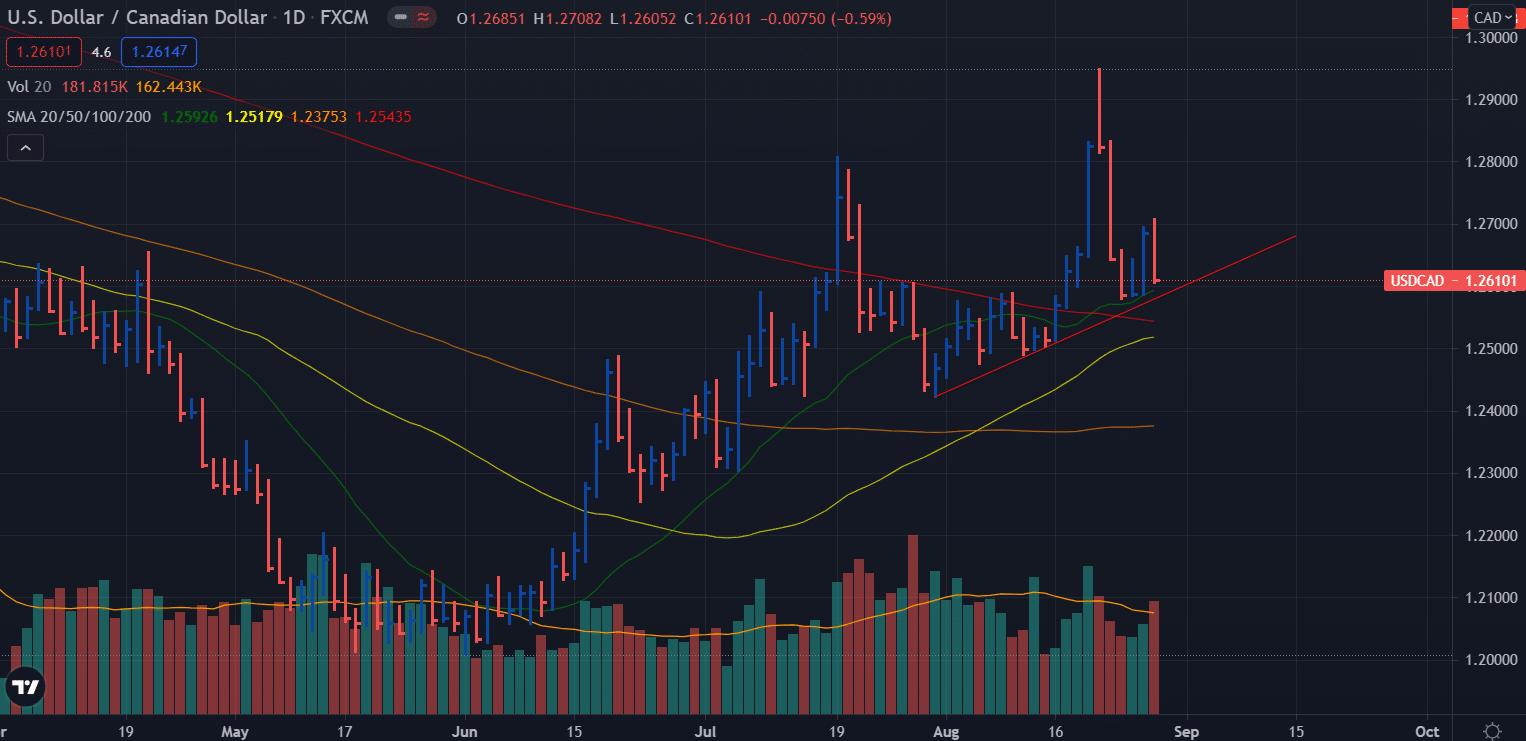Click the U.S. Dollar / Canadian Dollar title
1526x741 pixels.
pos(137,18)
